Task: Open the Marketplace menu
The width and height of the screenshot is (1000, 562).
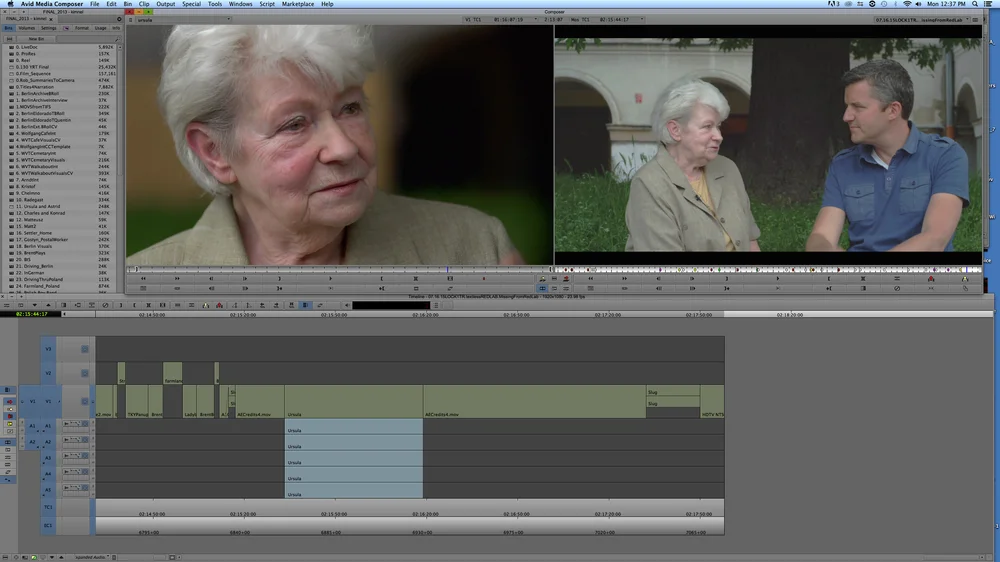Action: tap(298, 4)
